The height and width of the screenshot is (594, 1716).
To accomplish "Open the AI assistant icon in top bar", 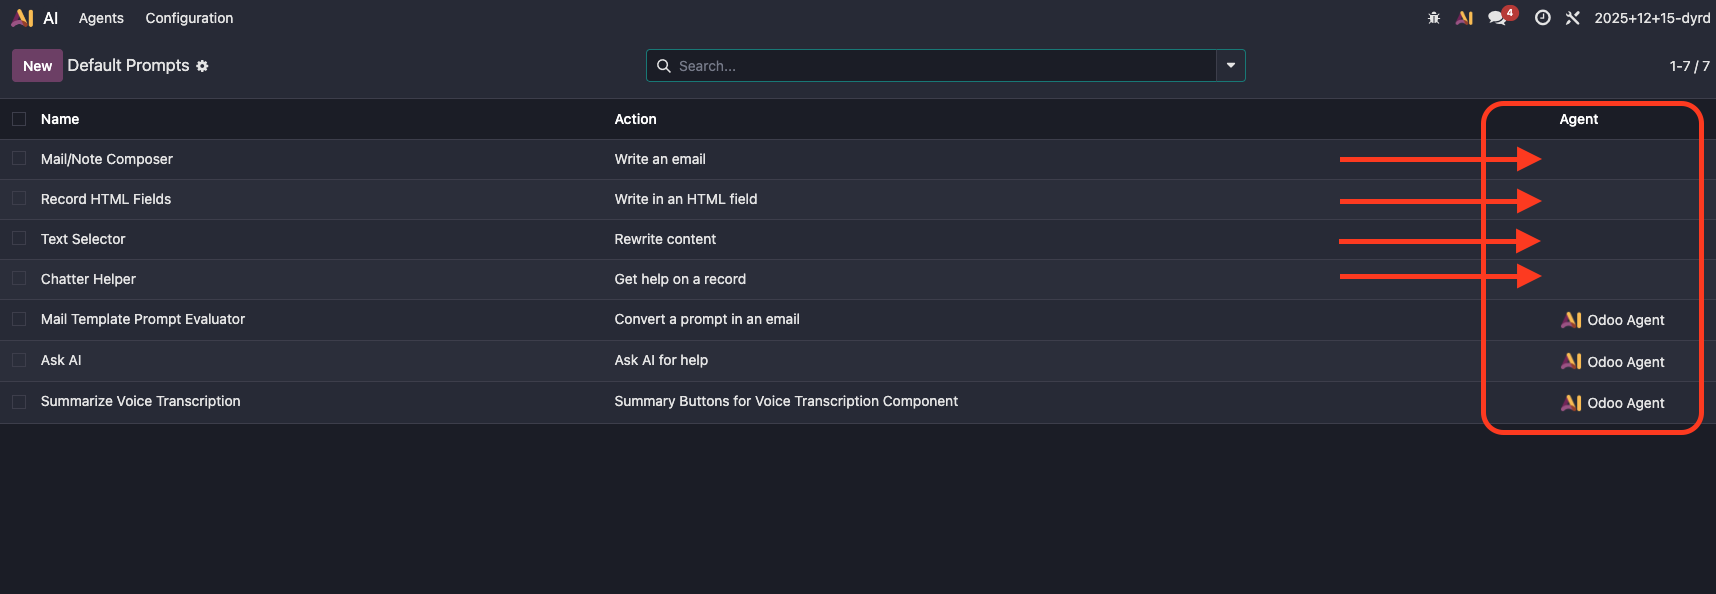I will click(x=1465, y=18).
